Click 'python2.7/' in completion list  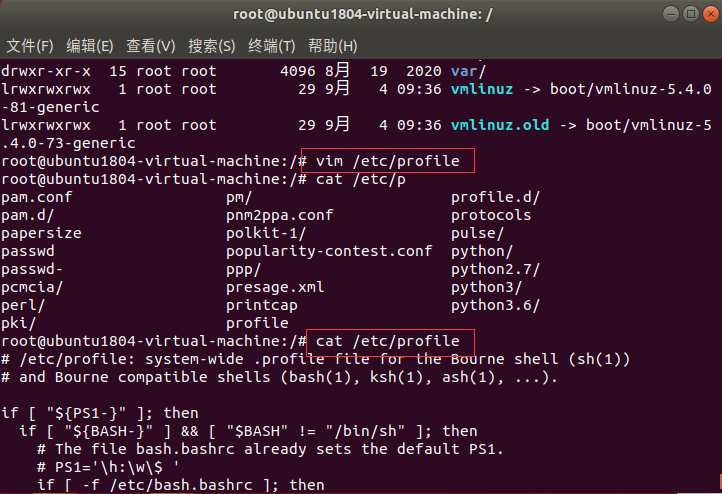[x=495, y=269]
